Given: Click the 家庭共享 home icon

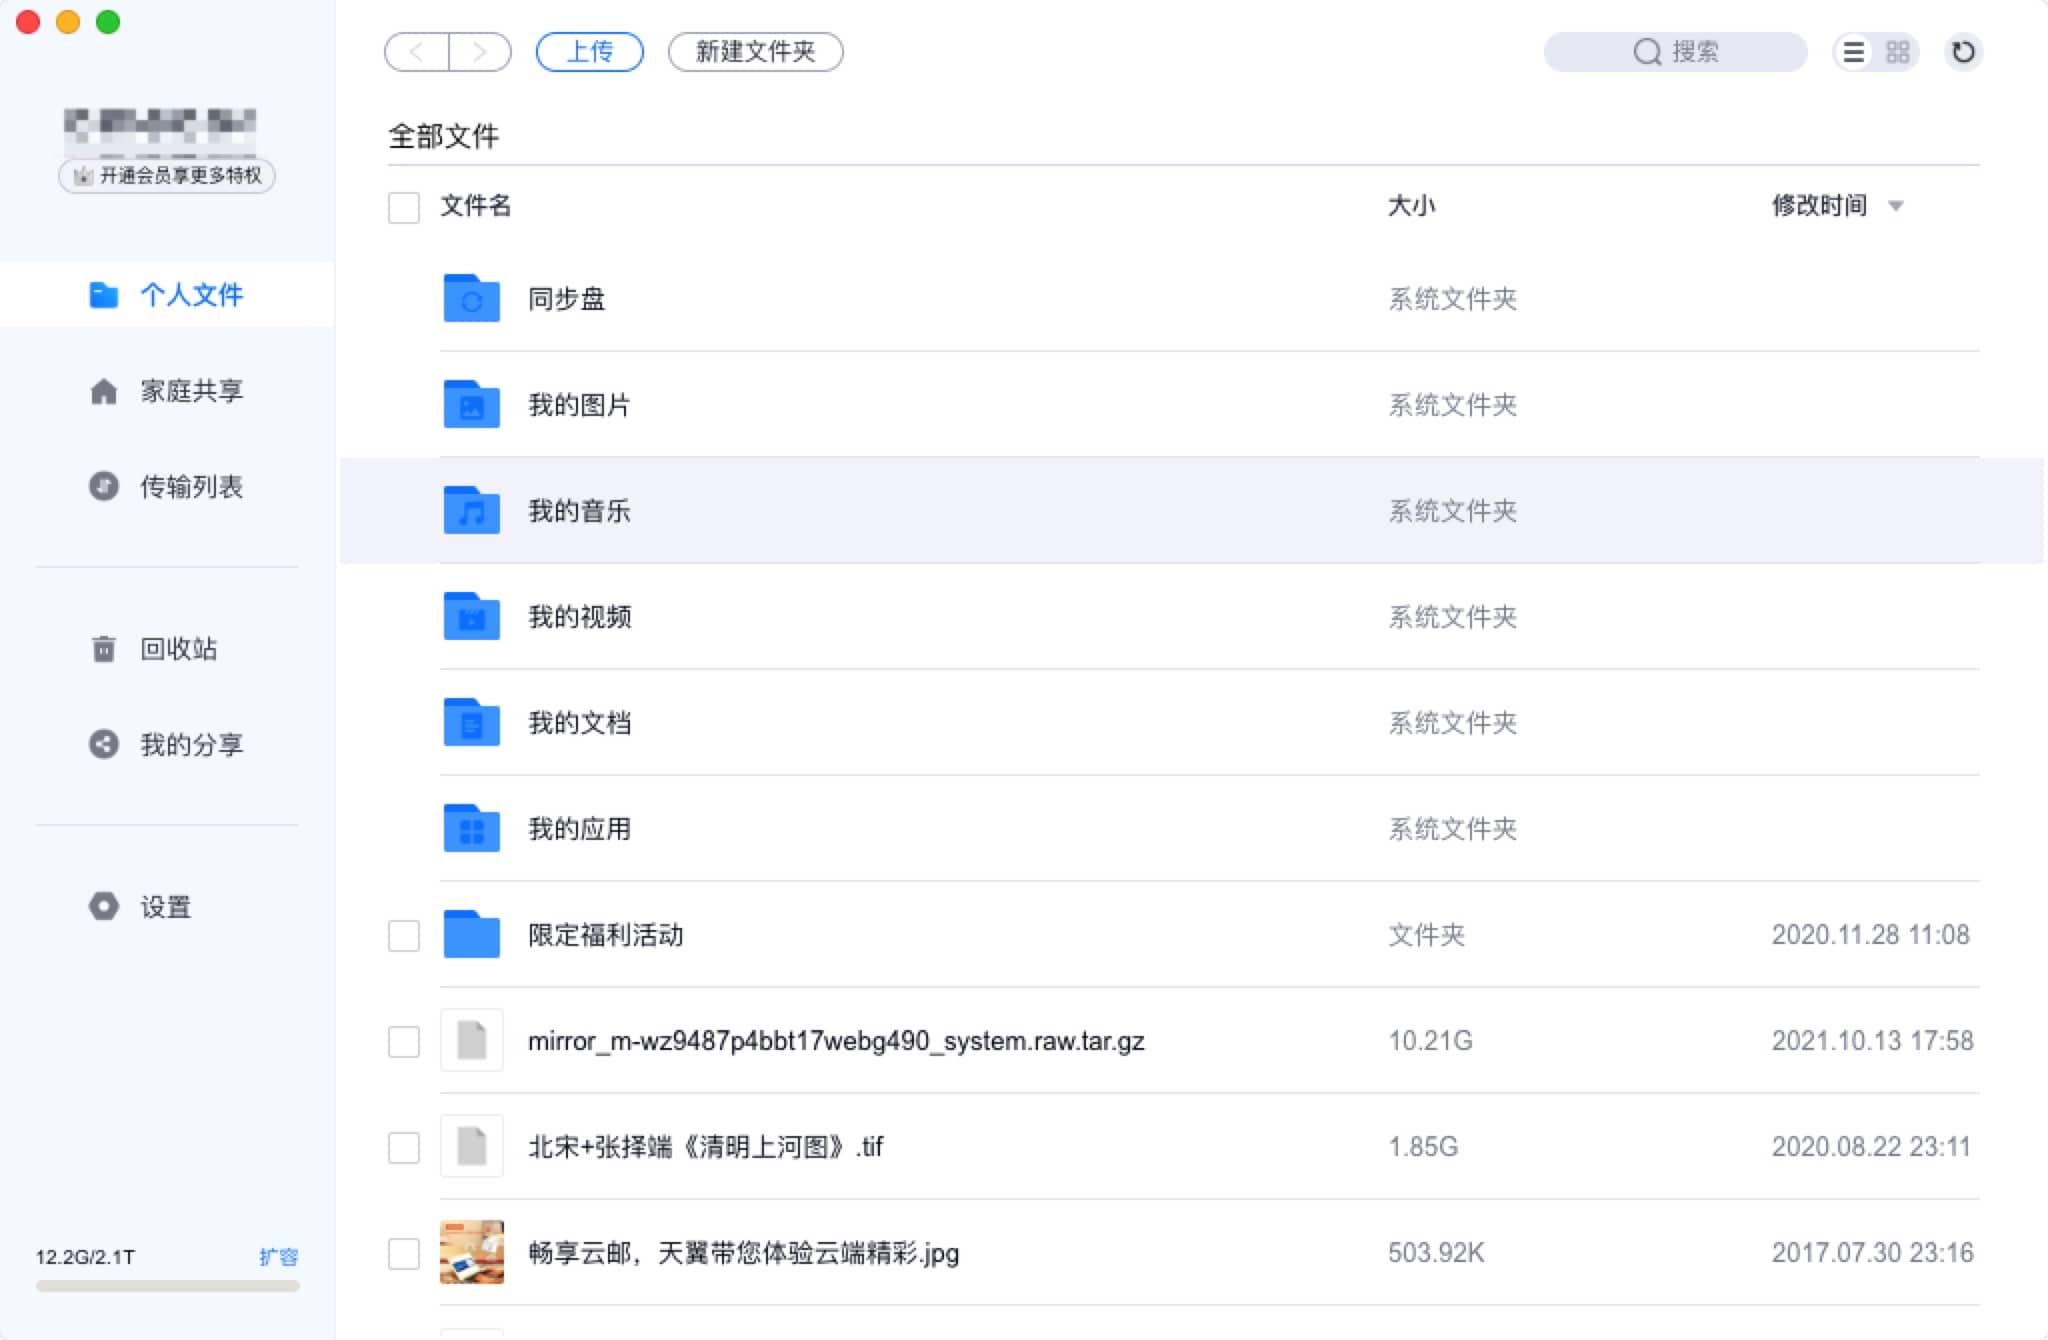Looking at the screenshot, I should coord(104,391).
